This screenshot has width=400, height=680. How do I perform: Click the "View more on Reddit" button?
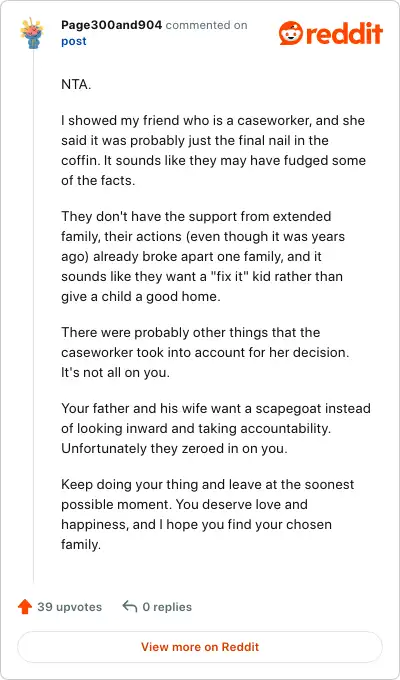pos(200,647)
